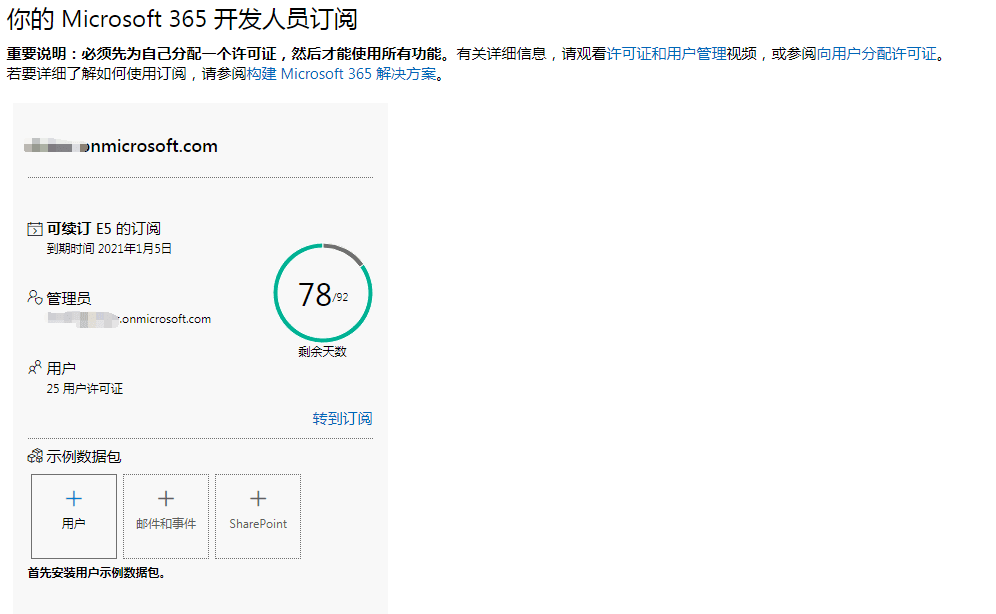Viewport: 996px width, 614px height.
Task: Click the administrator email under 管理员
Action: point(129,319)
